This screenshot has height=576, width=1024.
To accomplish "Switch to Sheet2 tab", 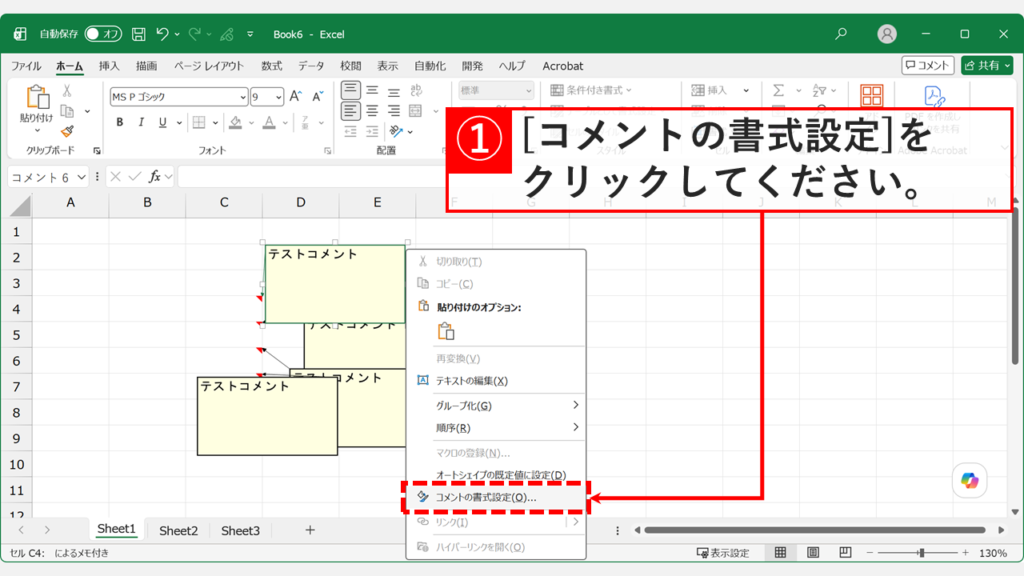I will click(178, 530).
